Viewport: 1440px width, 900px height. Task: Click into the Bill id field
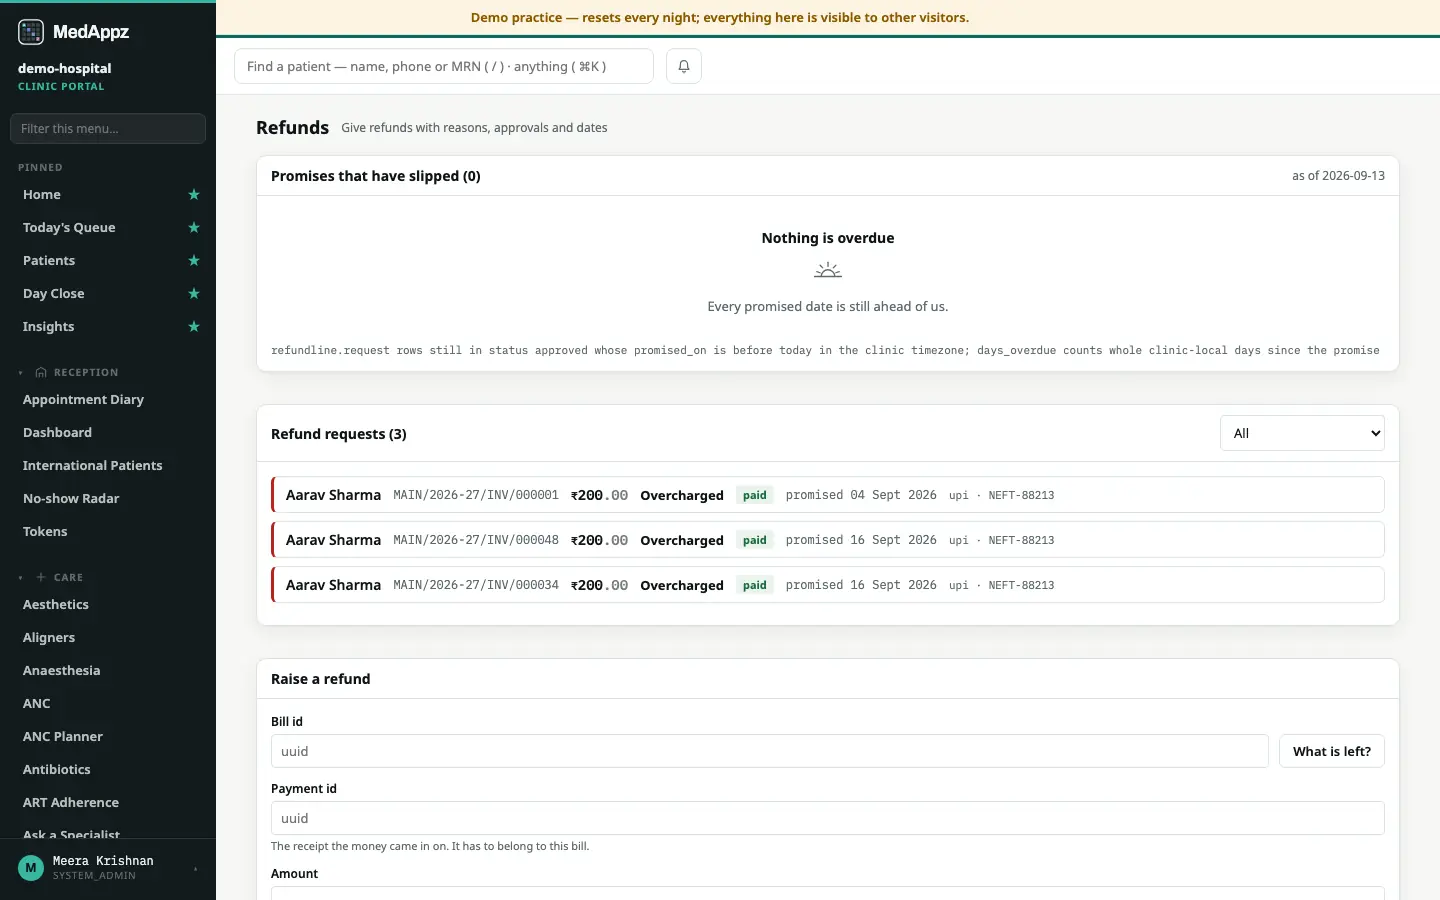(x=770, y=751)
